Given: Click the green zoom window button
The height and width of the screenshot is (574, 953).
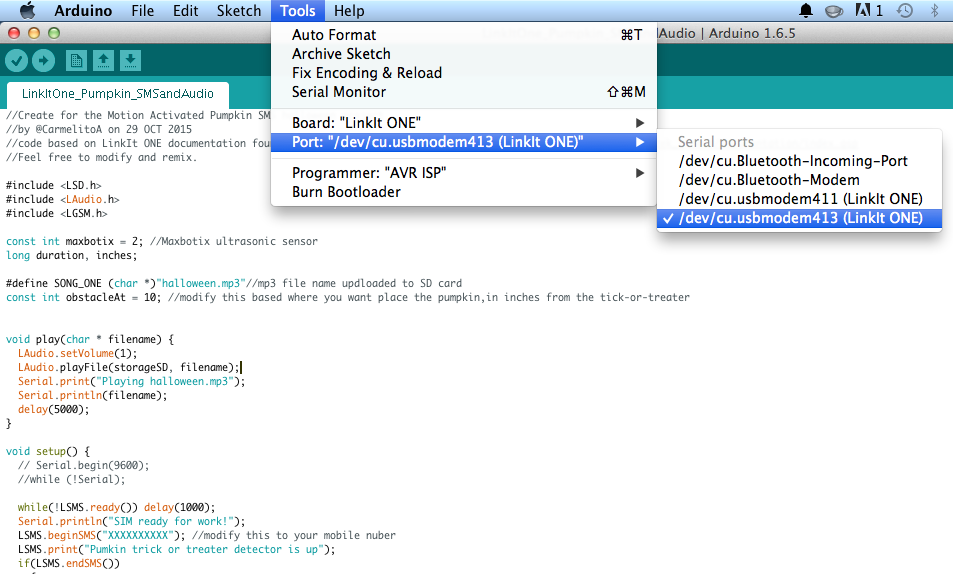Looking at the screenshot, I should (x=54, y=33).
